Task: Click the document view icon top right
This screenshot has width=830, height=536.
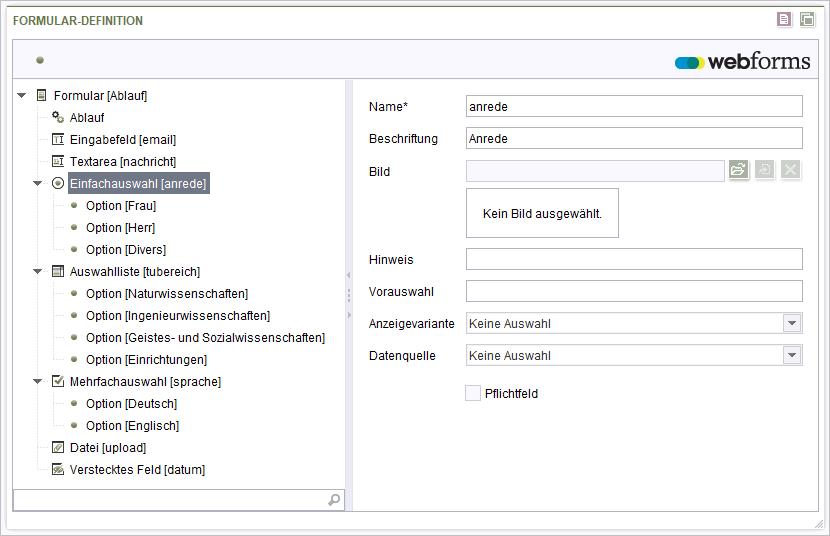Action: click(784, 20)
